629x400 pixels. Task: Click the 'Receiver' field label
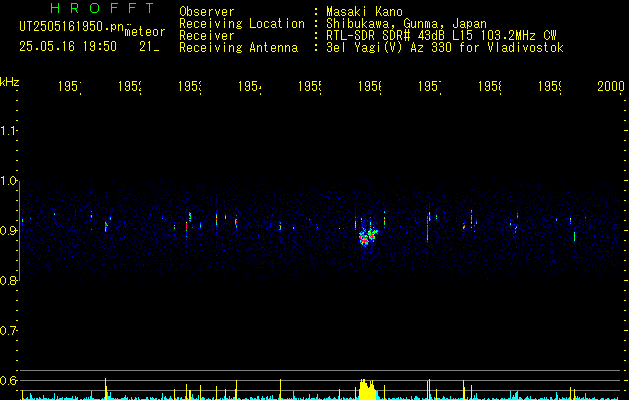(207, 36)
